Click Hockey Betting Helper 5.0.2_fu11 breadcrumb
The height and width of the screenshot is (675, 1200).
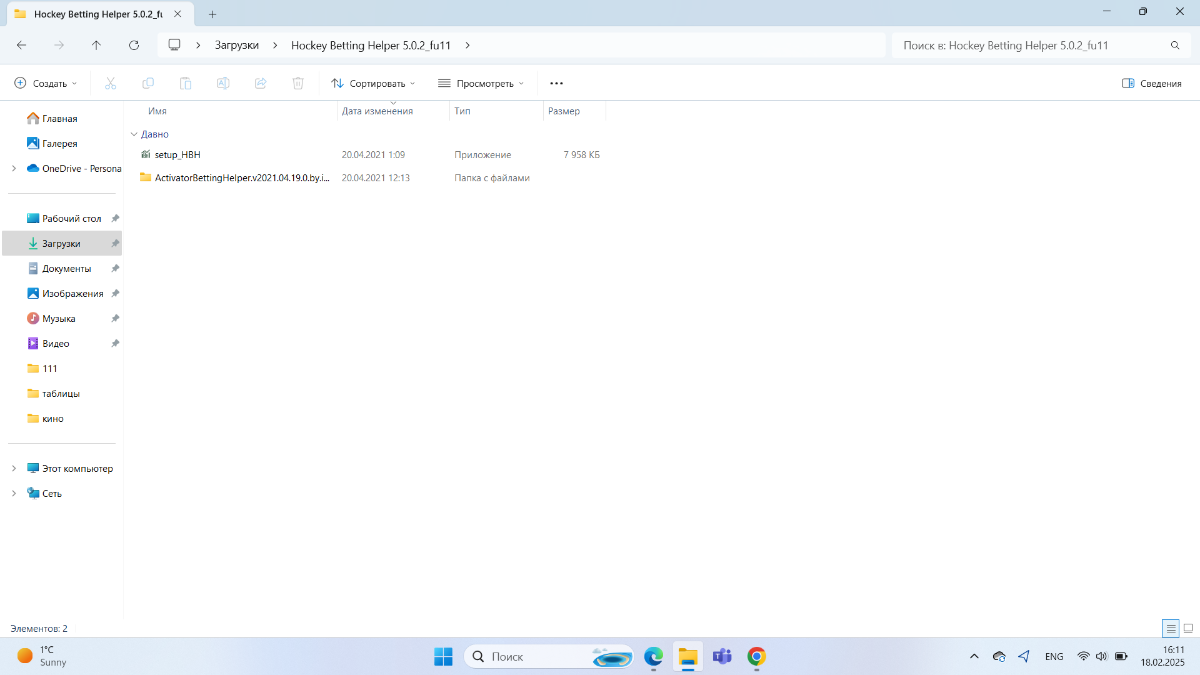pyautogui.click(x=372, y=45)
